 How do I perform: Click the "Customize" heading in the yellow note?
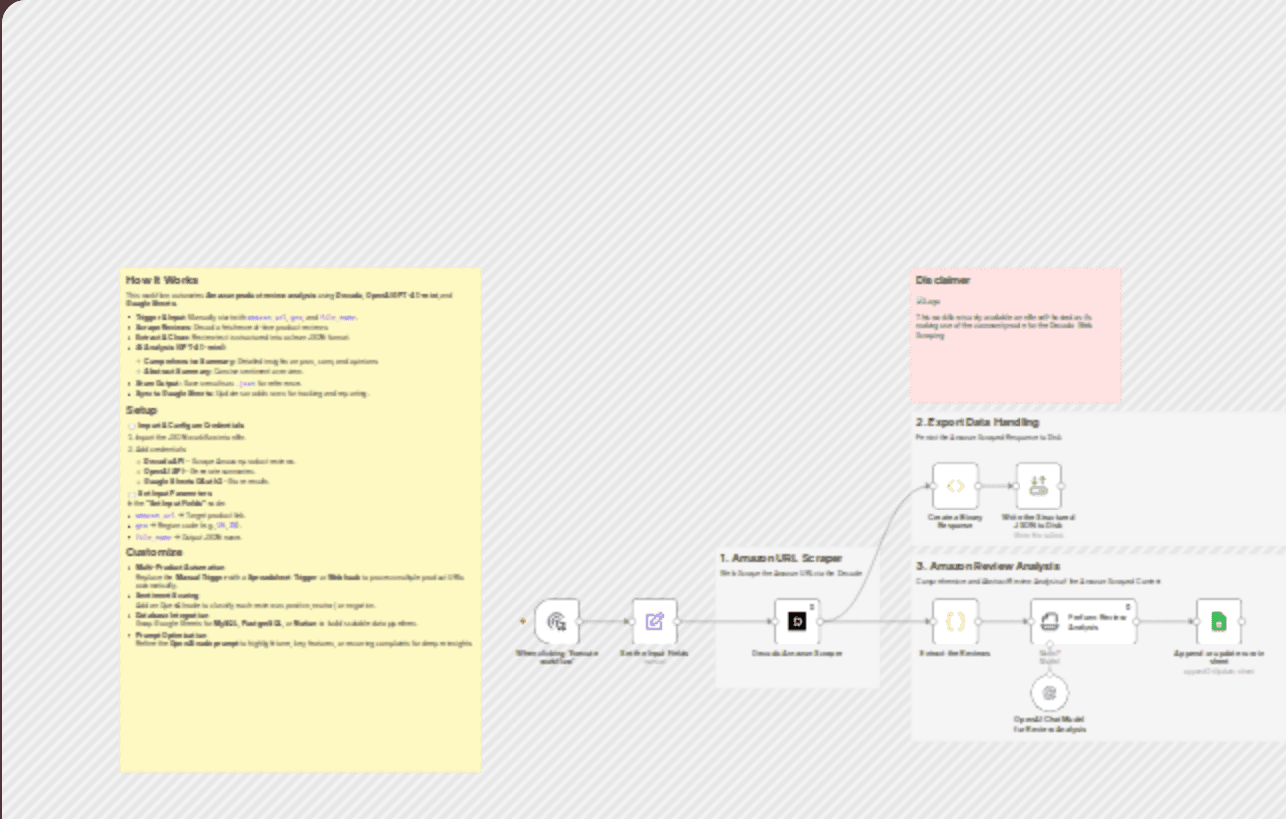[x=154, y=552]
